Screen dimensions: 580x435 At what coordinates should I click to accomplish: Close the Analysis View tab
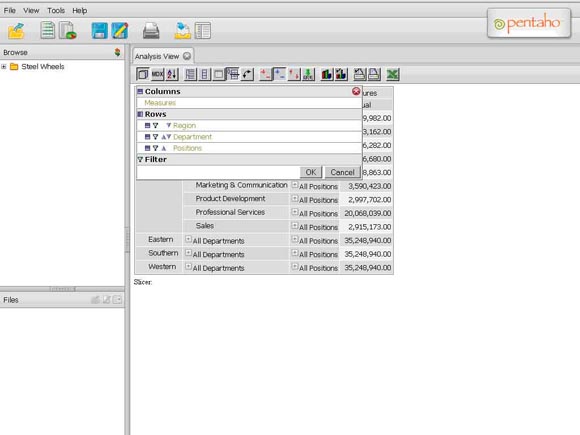coord(187,56)
